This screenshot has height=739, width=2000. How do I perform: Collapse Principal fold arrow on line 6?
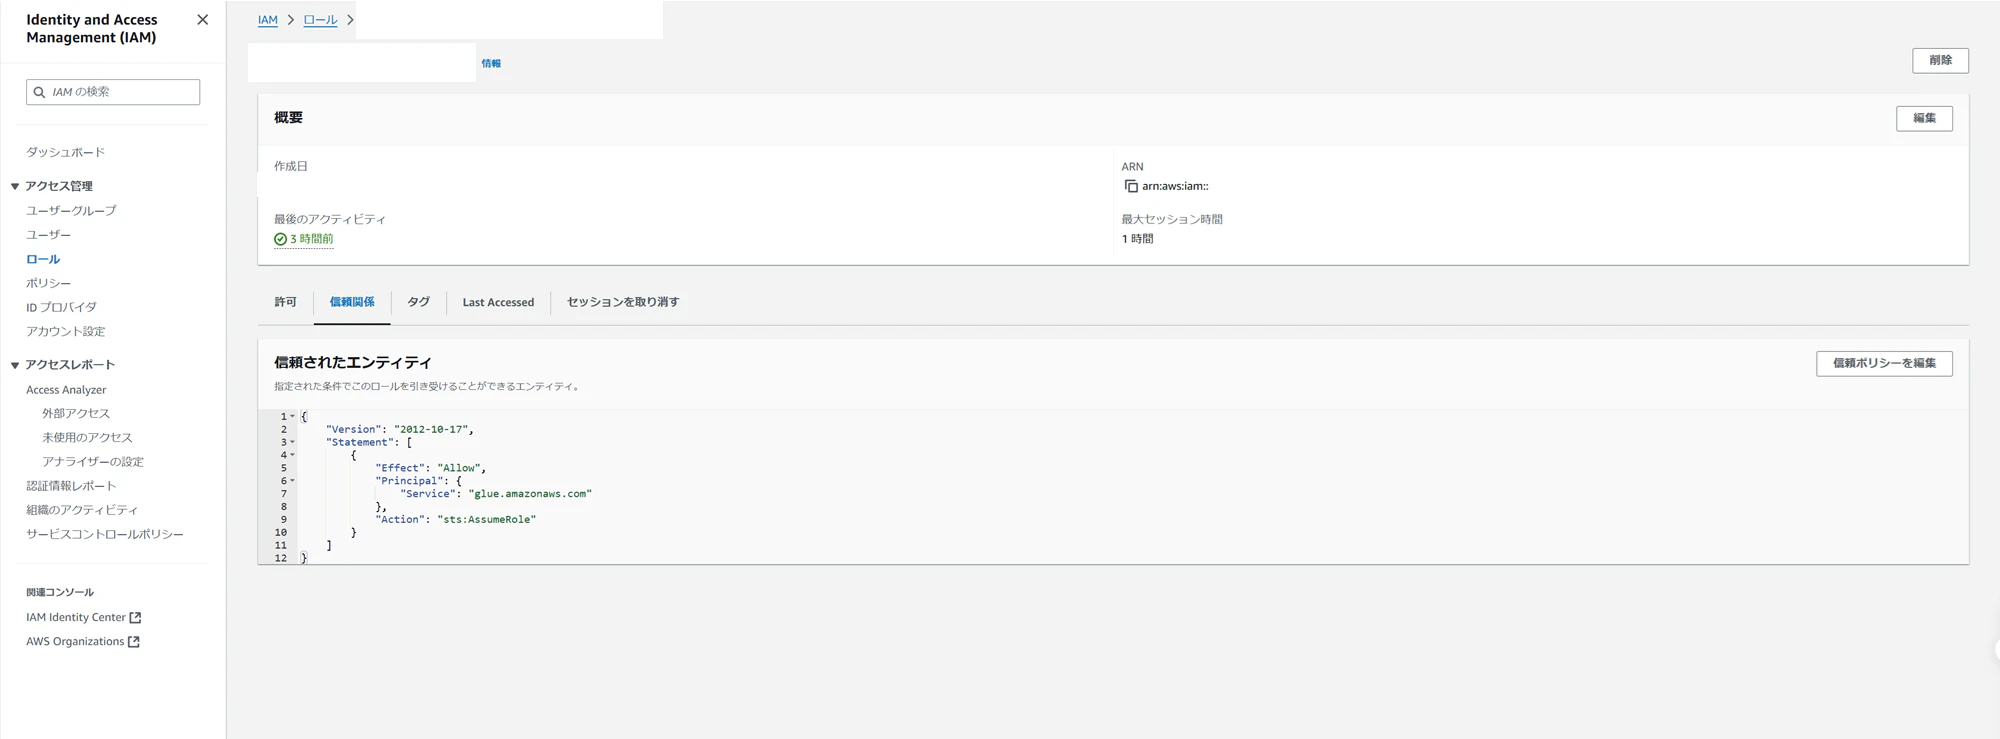pos(293,481)
